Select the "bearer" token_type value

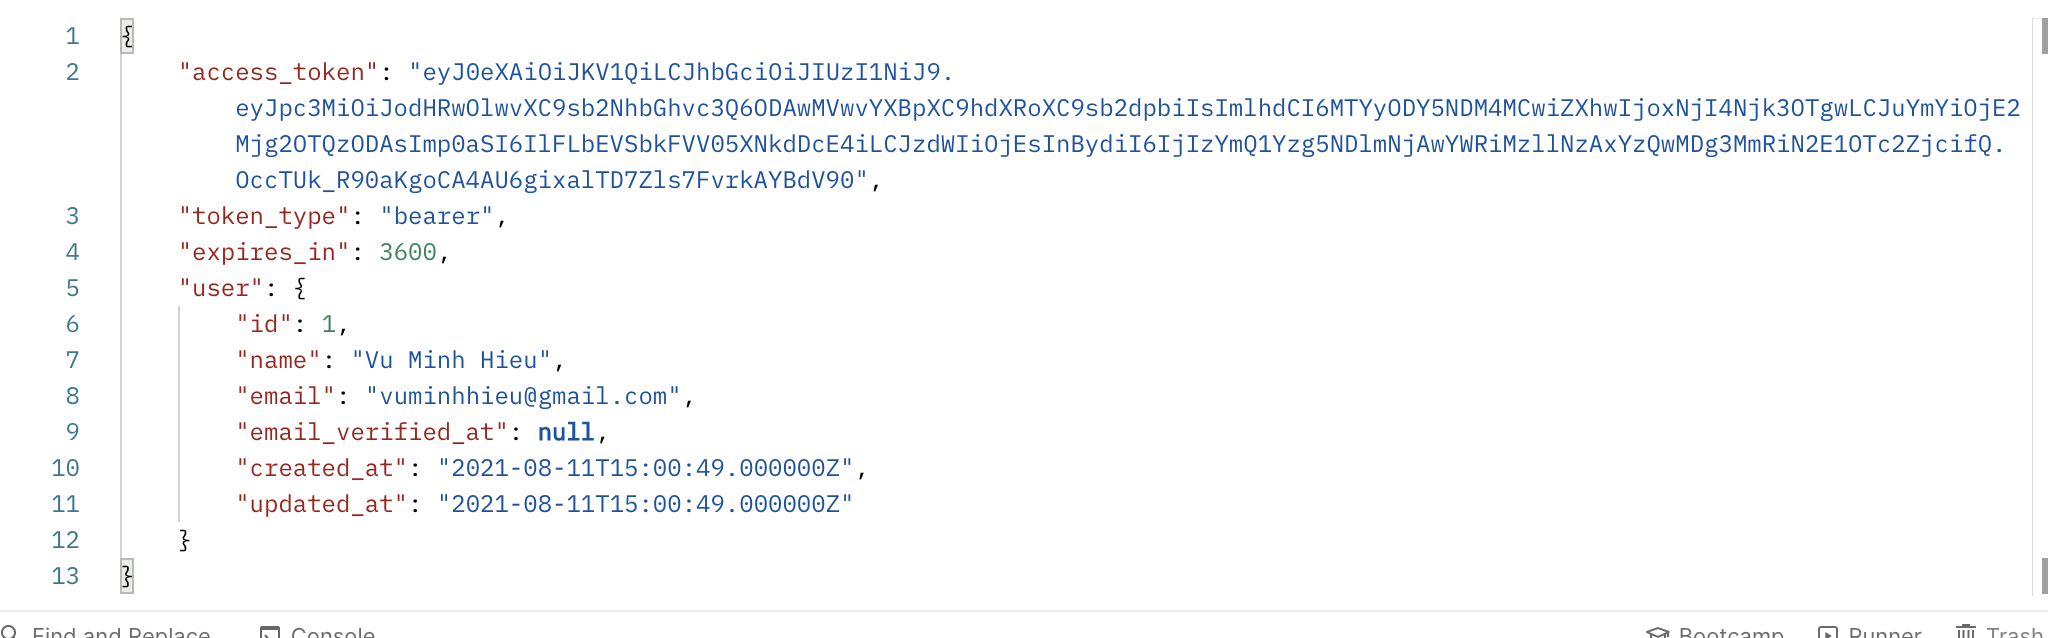438,216
